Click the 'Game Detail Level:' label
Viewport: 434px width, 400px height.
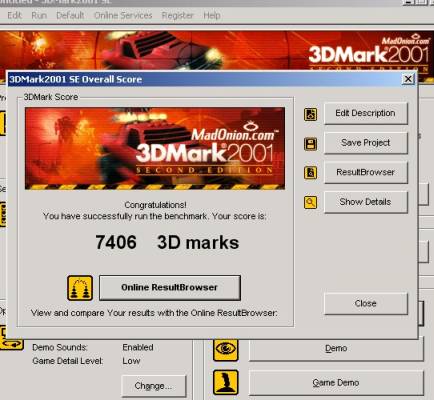[68, 361]
